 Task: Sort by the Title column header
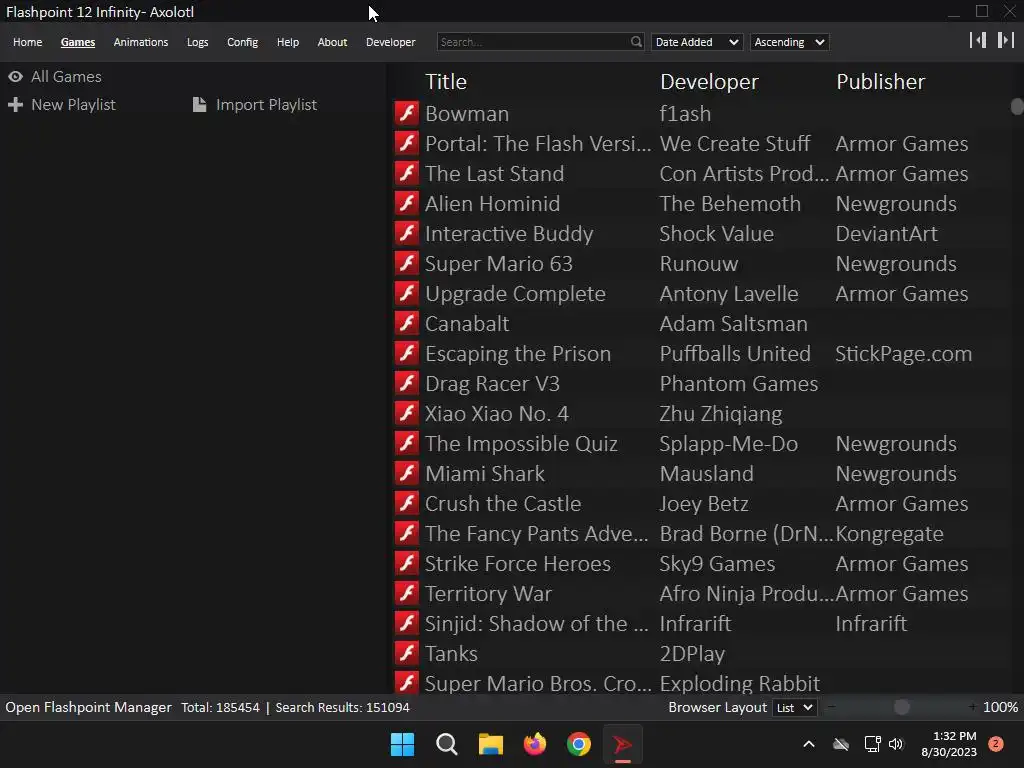[x=445, y=82]
